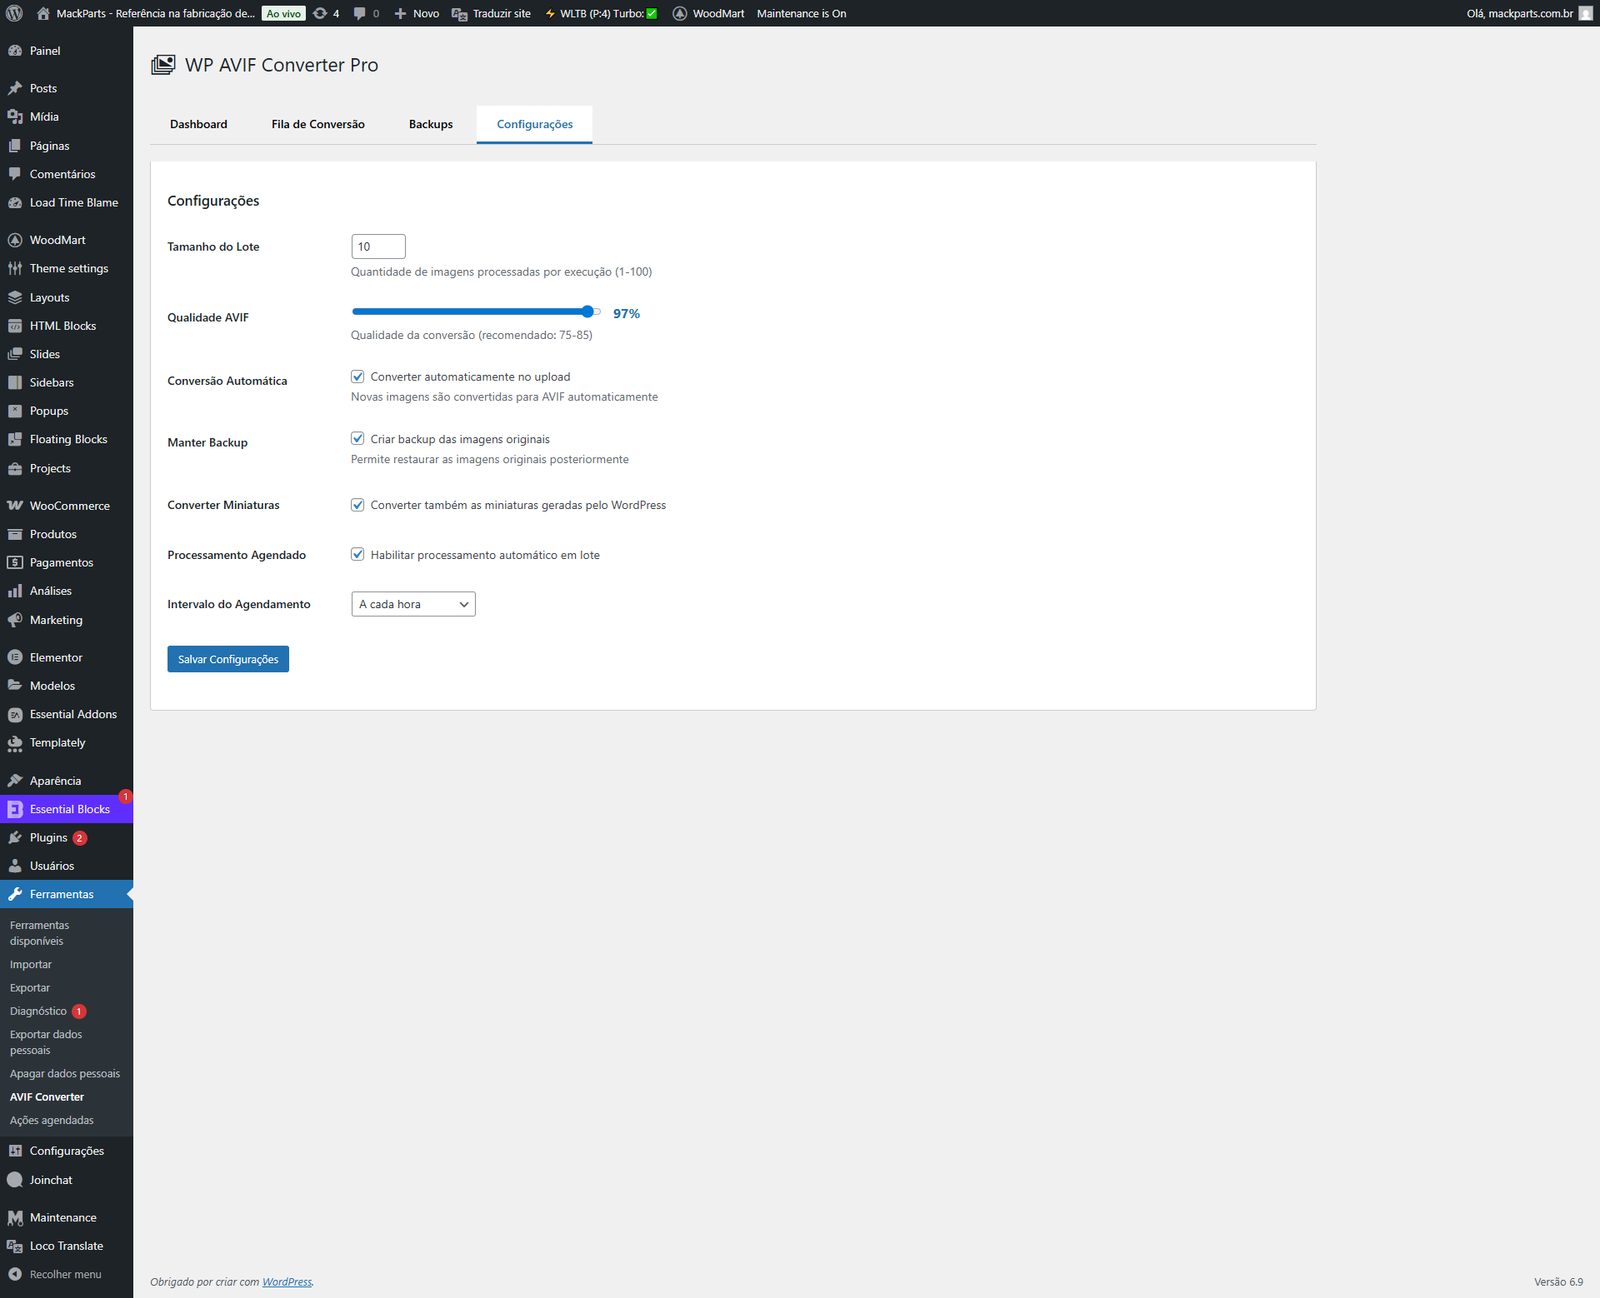This screenshot has height=1298, width=1600.
Task: Switch to the Fila de Conversão tab
Action: click(318, 124)
